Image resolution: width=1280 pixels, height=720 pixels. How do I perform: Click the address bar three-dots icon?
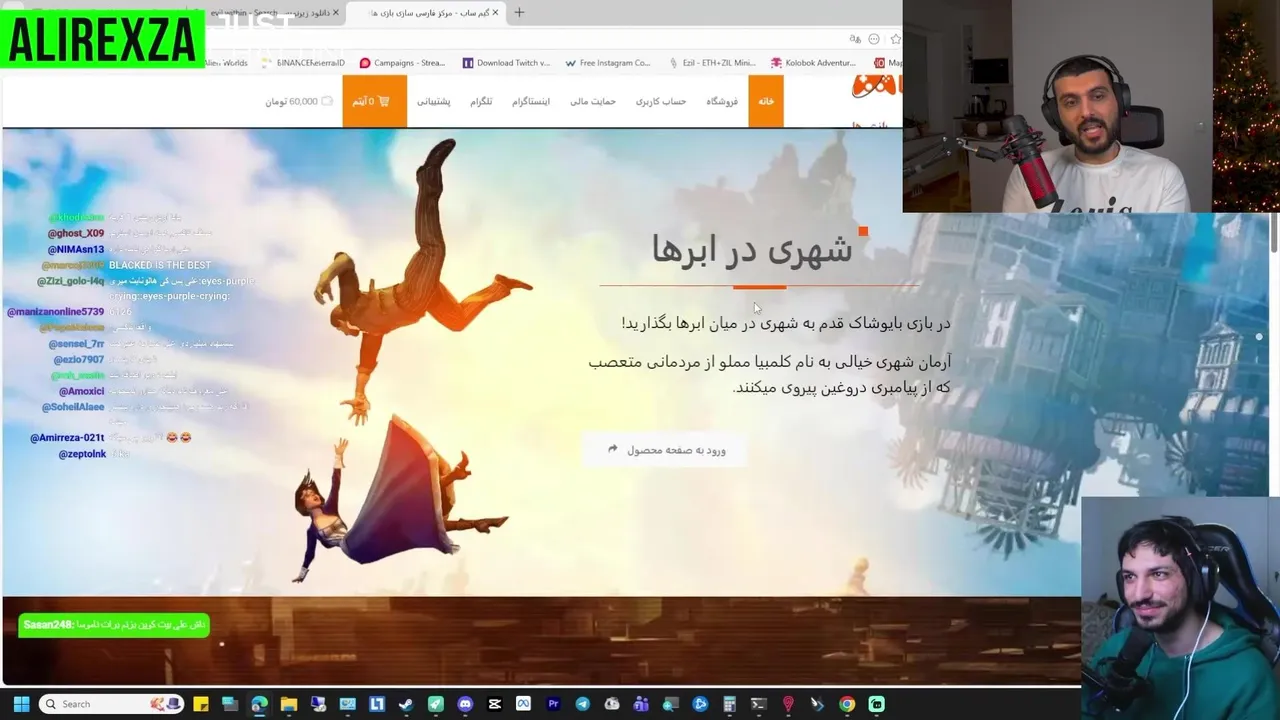click(874, 39)
